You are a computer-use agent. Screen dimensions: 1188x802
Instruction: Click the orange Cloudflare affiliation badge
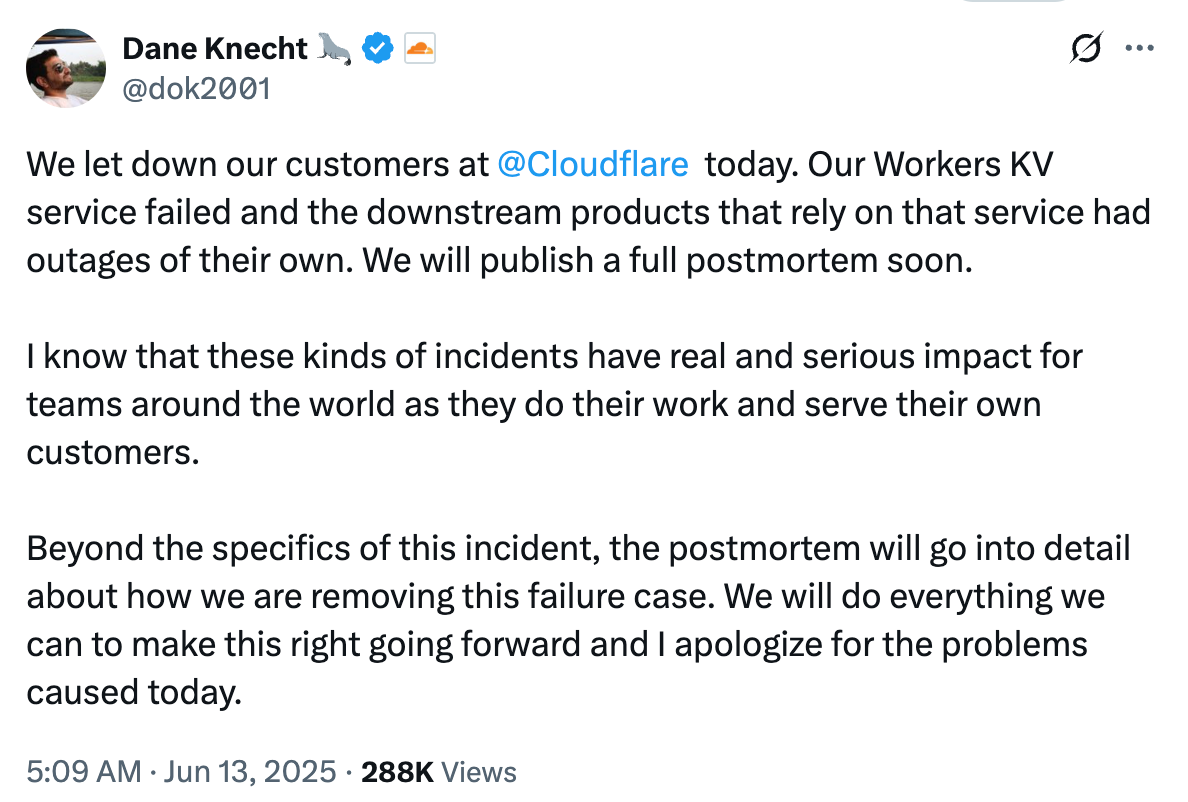click(420, 48)
